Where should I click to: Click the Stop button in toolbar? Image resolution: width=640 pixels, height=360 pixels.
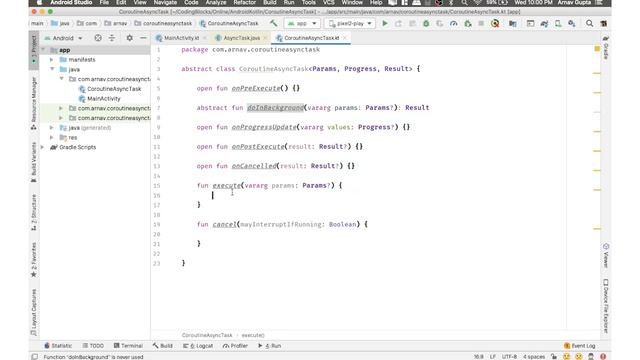(x=481, y=24)
